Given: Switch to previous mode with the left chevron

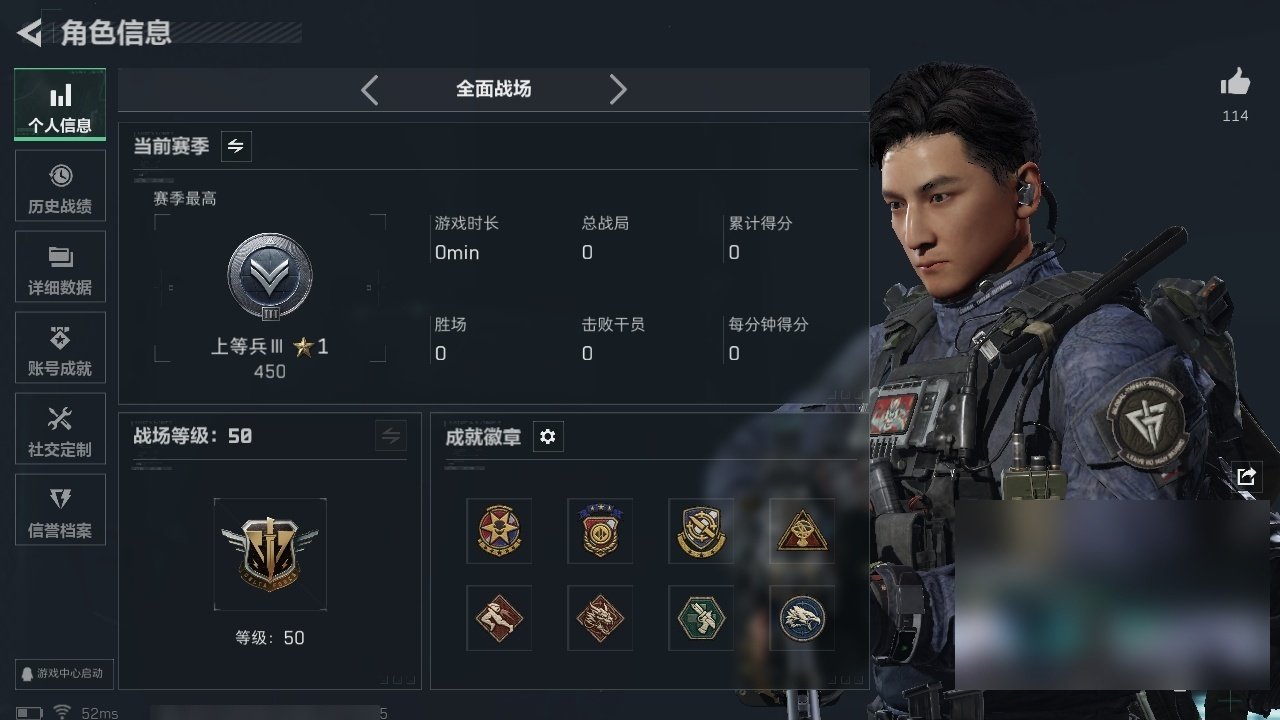Looking at the screenshot, I should tap(370, 90).
